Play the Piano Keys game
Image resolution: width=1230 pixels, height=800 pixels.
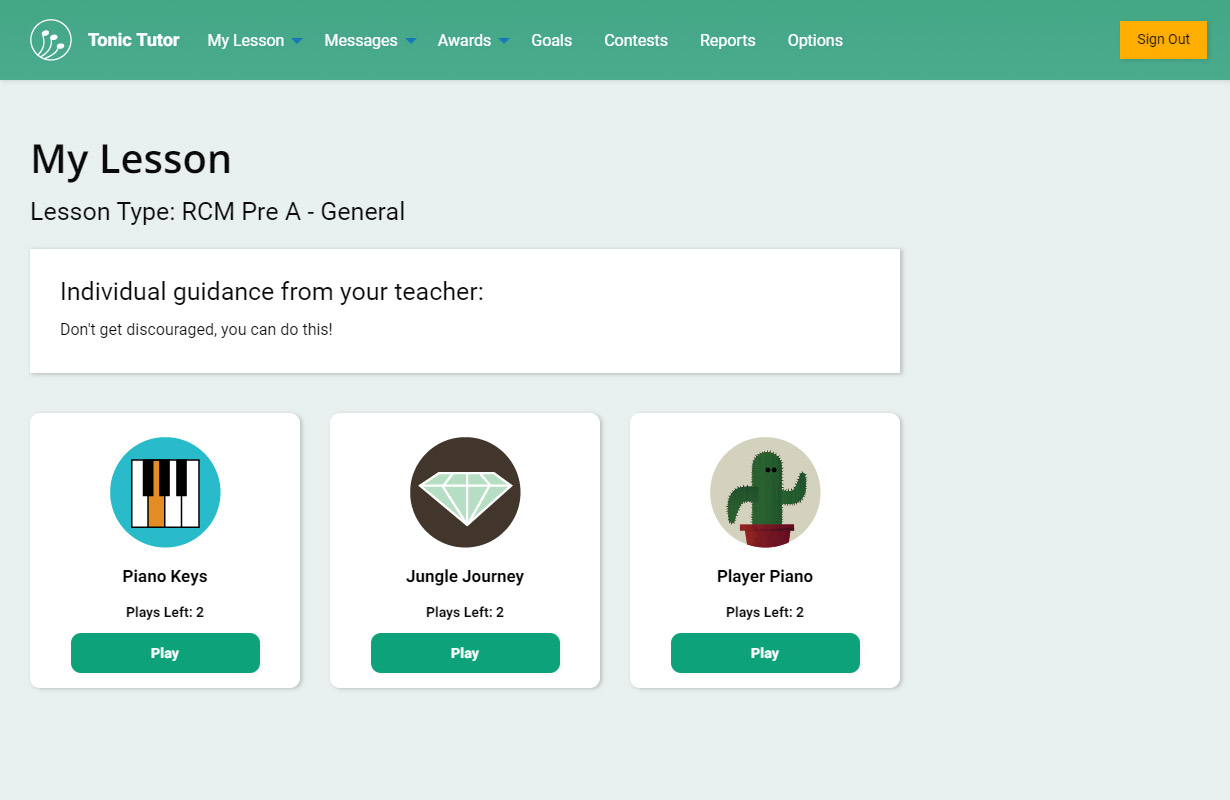coord(165,653)
